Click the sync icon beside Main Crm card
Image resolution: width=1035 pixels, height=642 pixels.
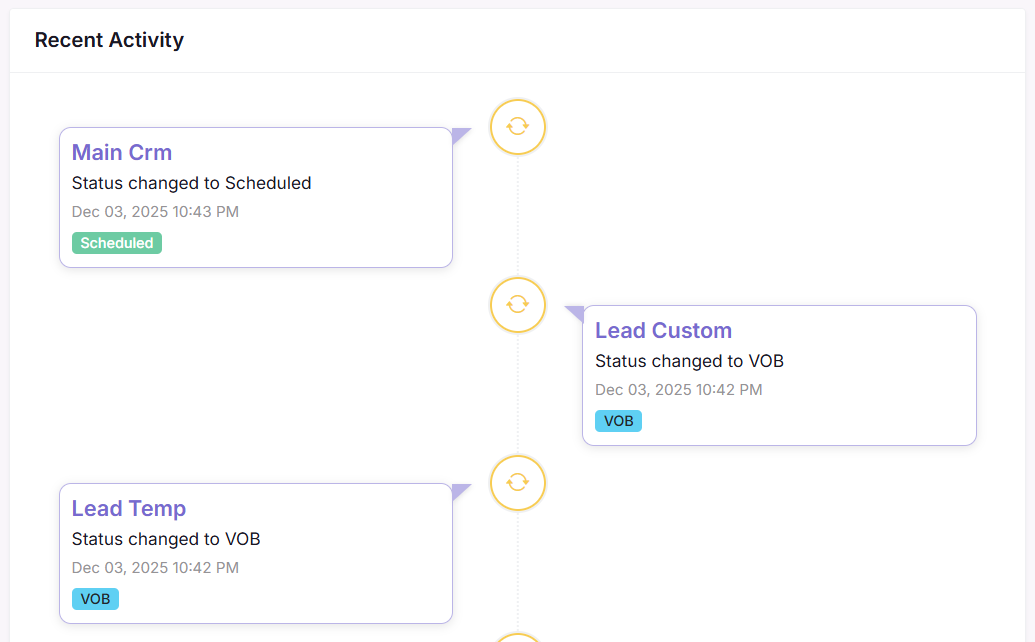pos(517,127)
